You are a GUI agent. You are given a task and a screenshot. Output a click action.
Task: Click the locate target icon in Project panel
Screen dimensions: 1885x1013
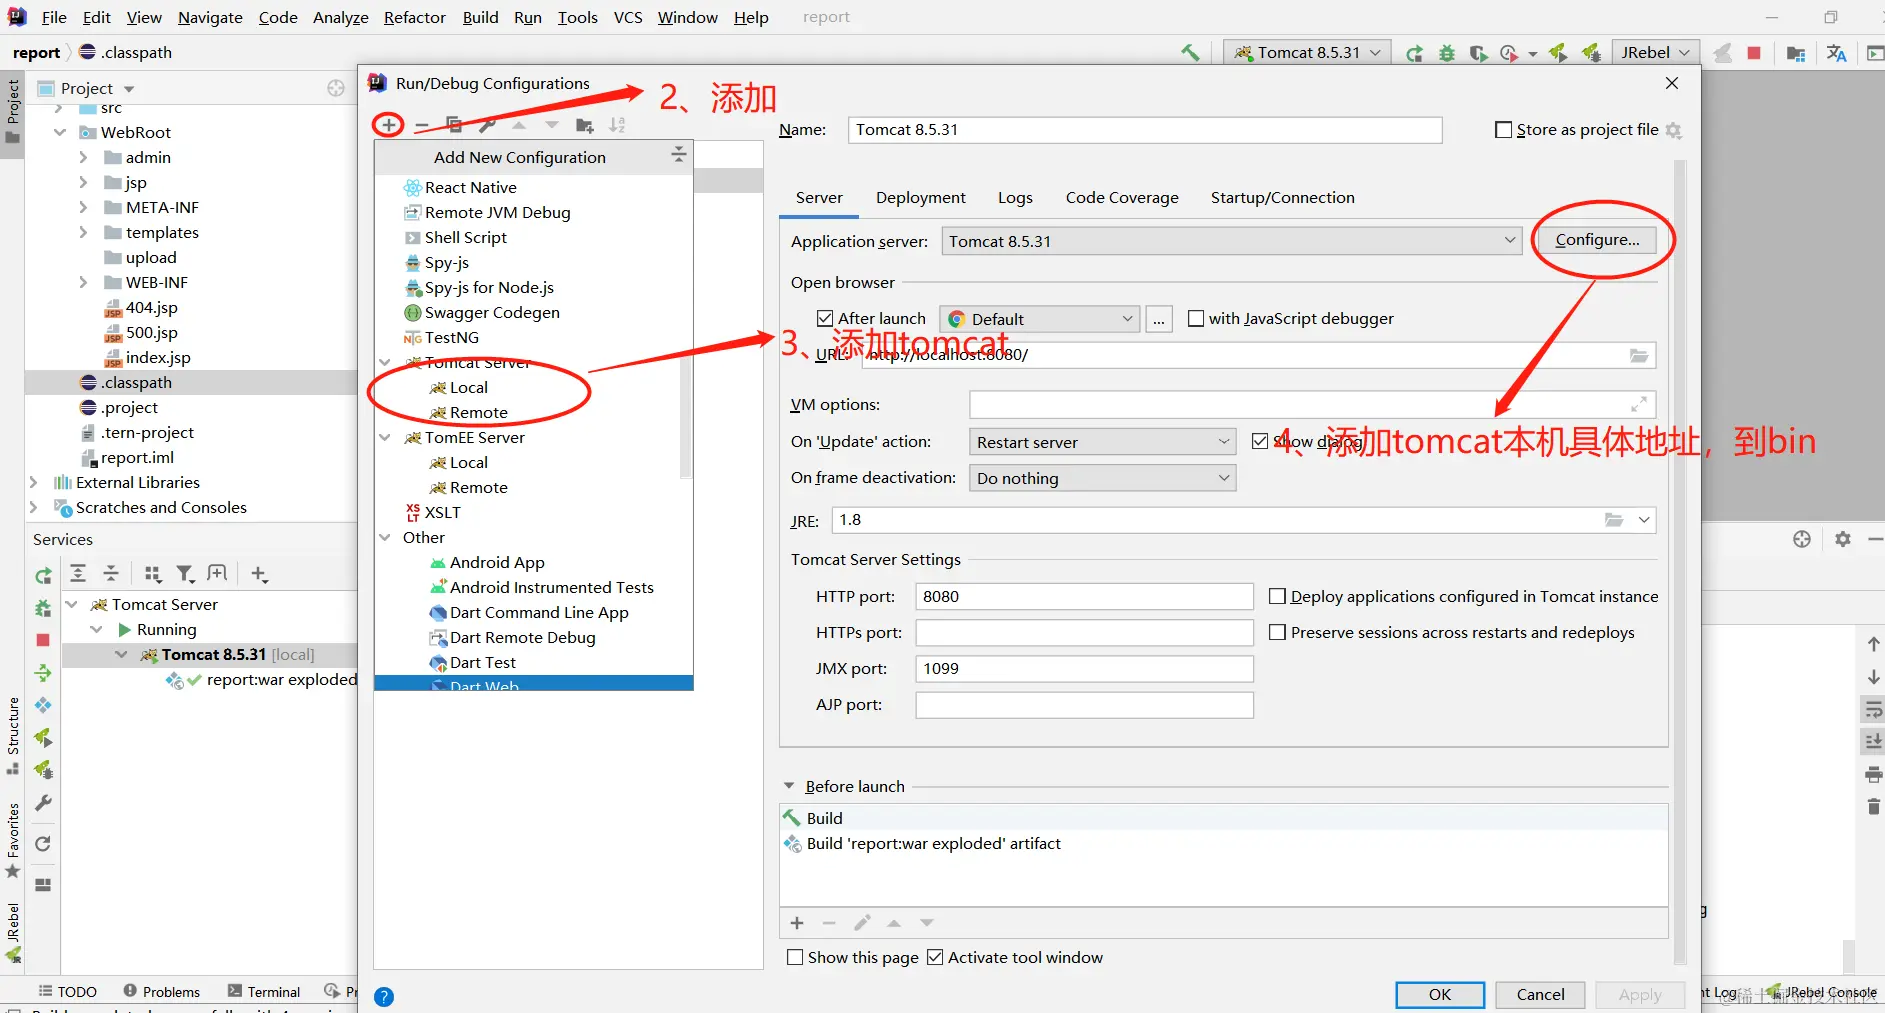click(336, 88)
